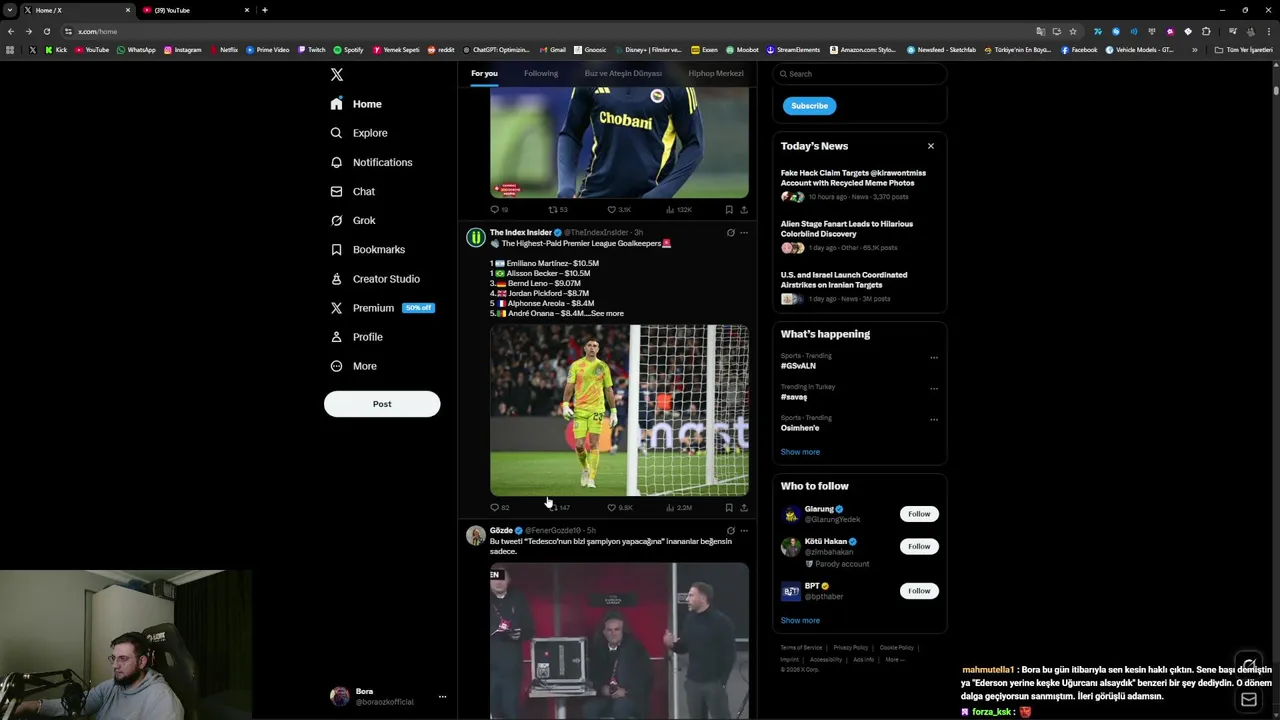The width and height of the screenshot is (1280, 720).
Task: Like the Chobani jersey post
Action: [x=619, y=210]
